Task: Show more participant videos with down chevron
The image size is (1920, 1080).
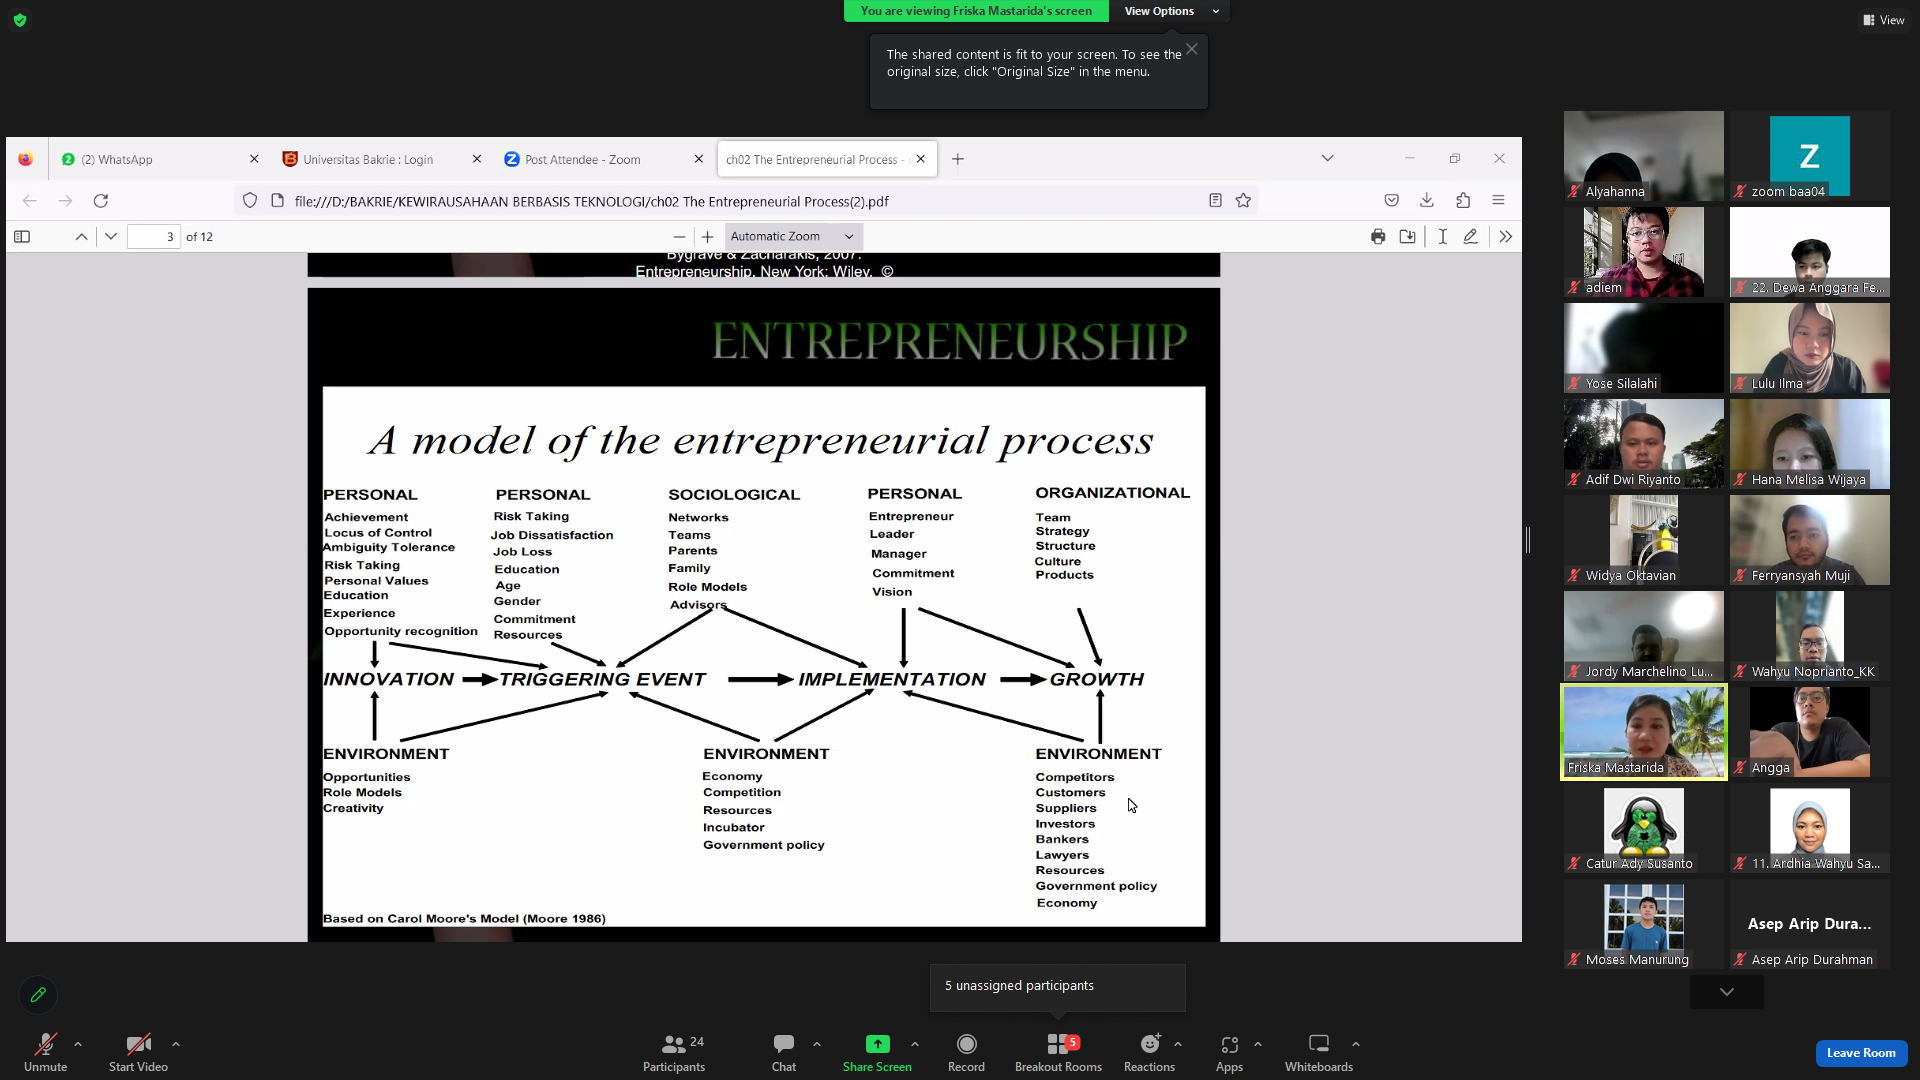Action: [1727, 992]
